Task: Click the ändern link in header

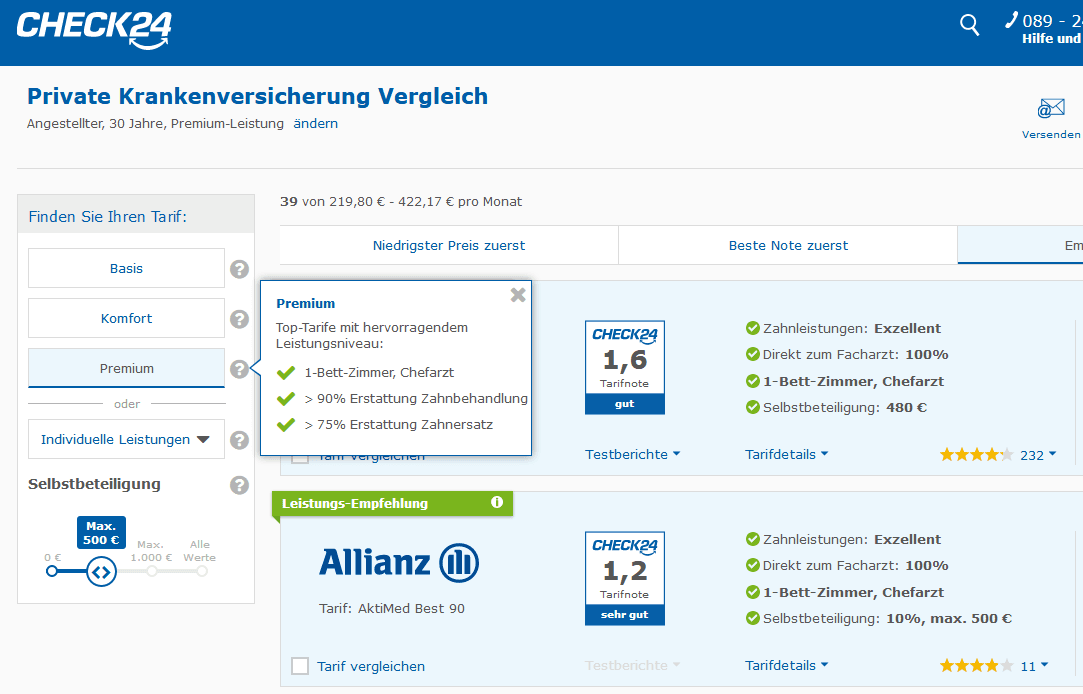Action: pyautogui.click(x=315, y=124)
